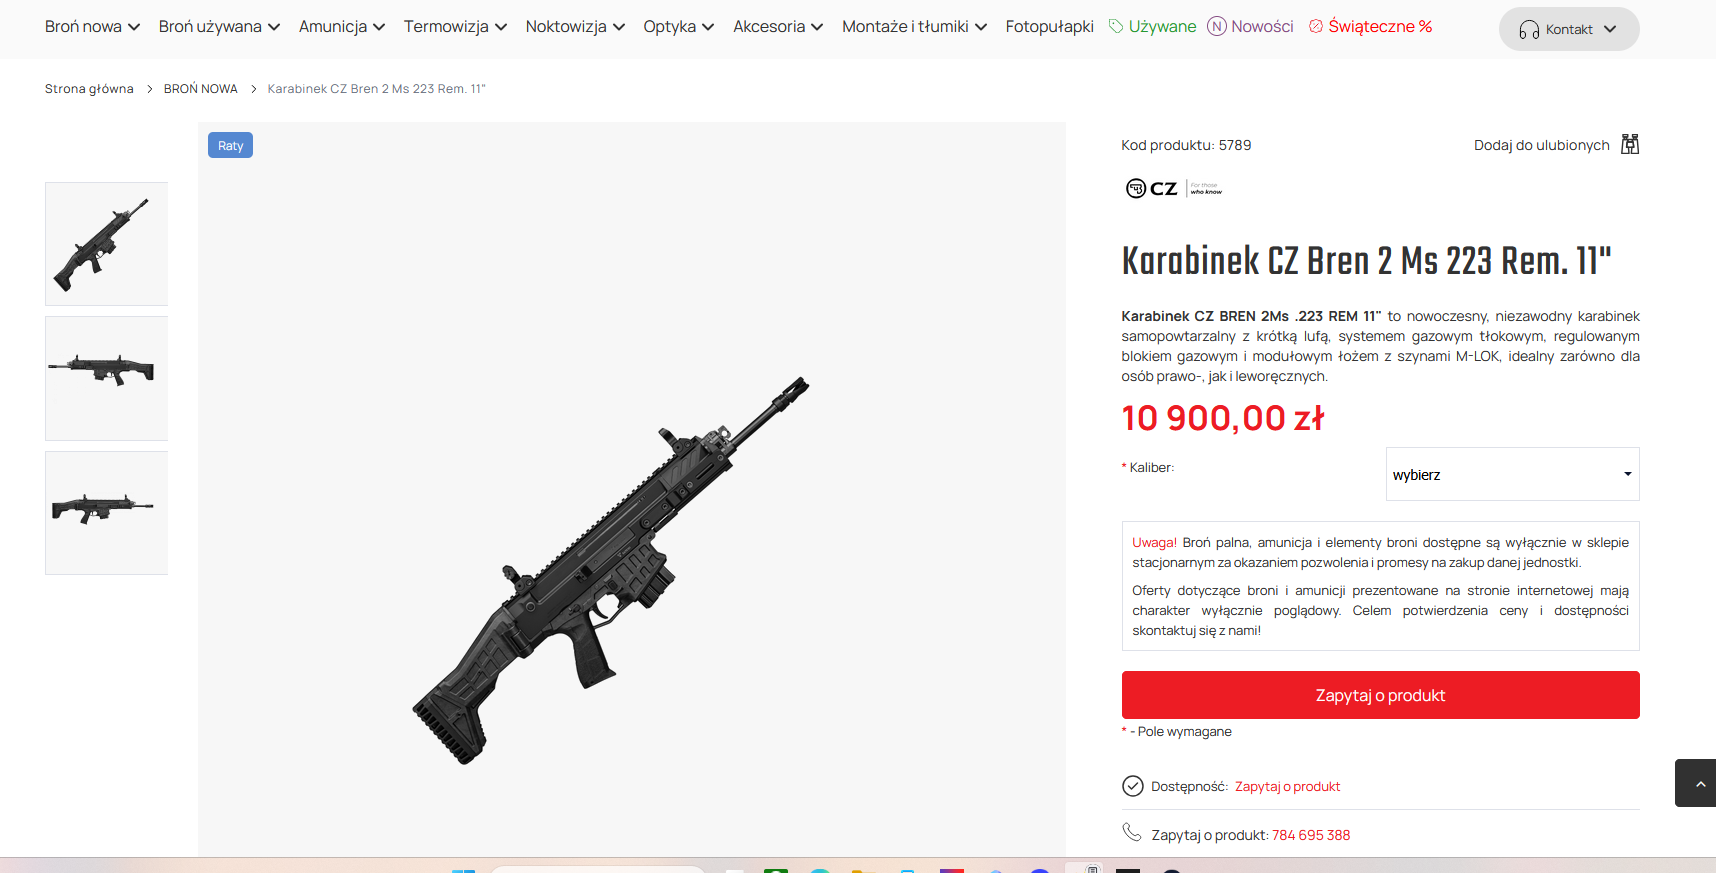Open the Fotopułapki menu item
1716x873 pixels.
coord(1049,26)
